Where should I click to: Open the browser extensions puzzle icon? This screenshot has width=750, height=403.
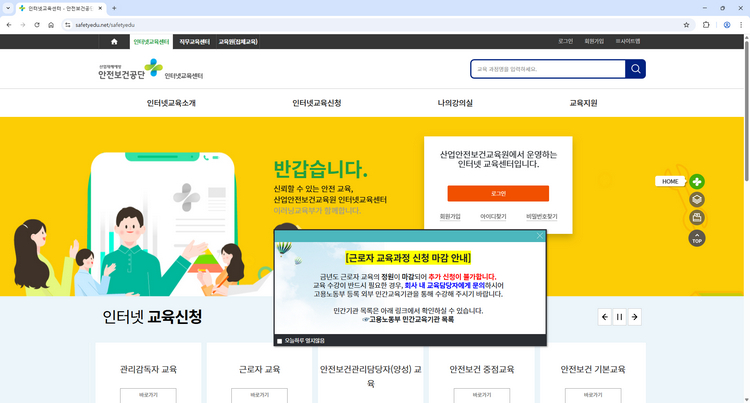pos(706,25)
